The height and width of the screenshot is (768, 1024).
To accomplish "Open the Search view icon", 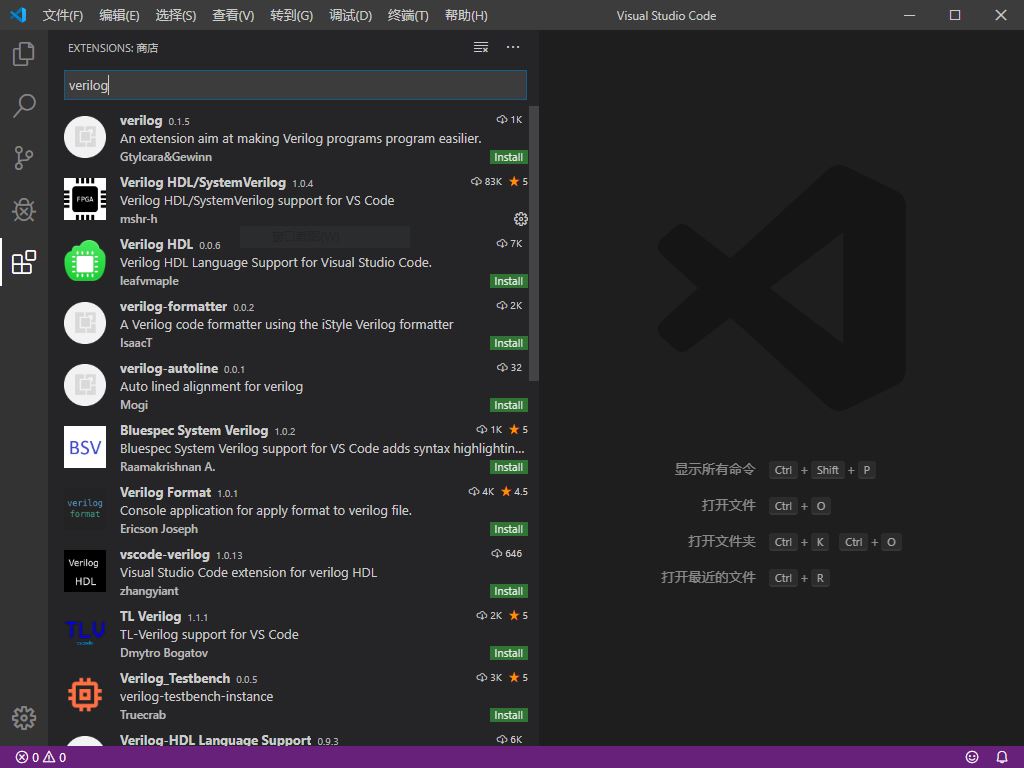I will pos(23,106).
